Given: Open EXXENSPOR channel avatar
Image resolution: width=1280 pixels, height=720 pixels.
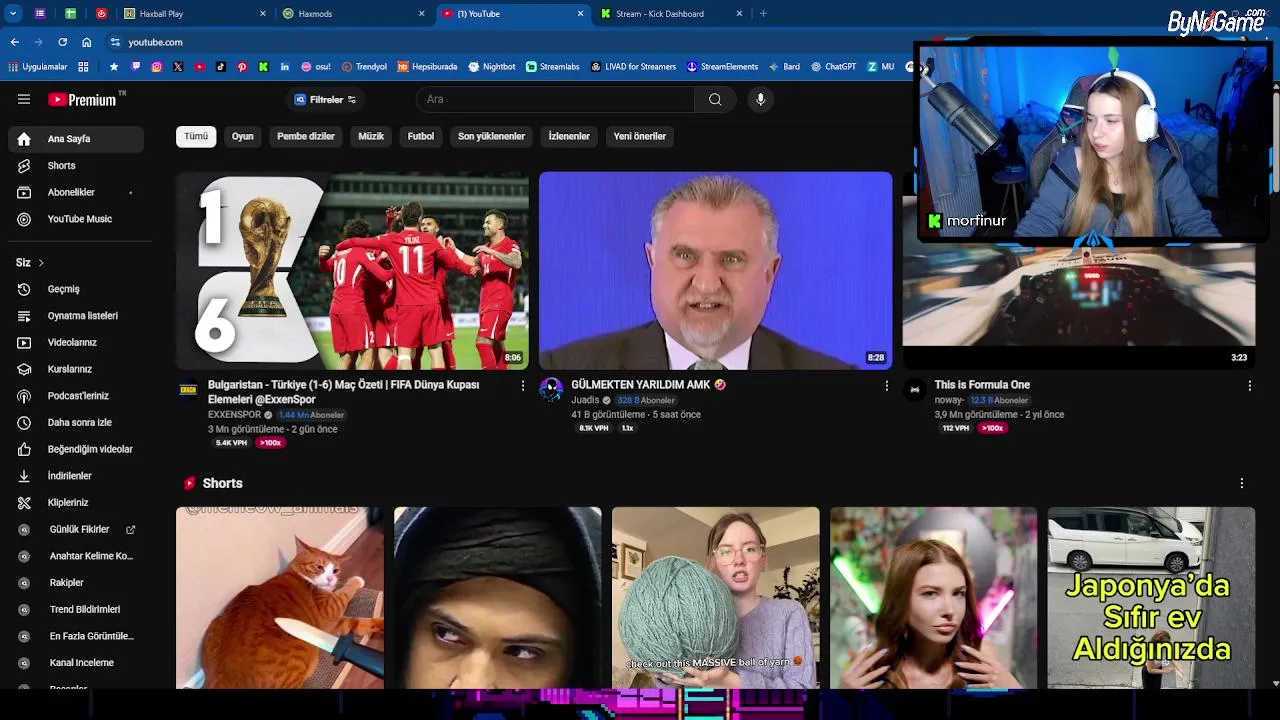Looking at the screenshot, I should (x=188, y=389).
